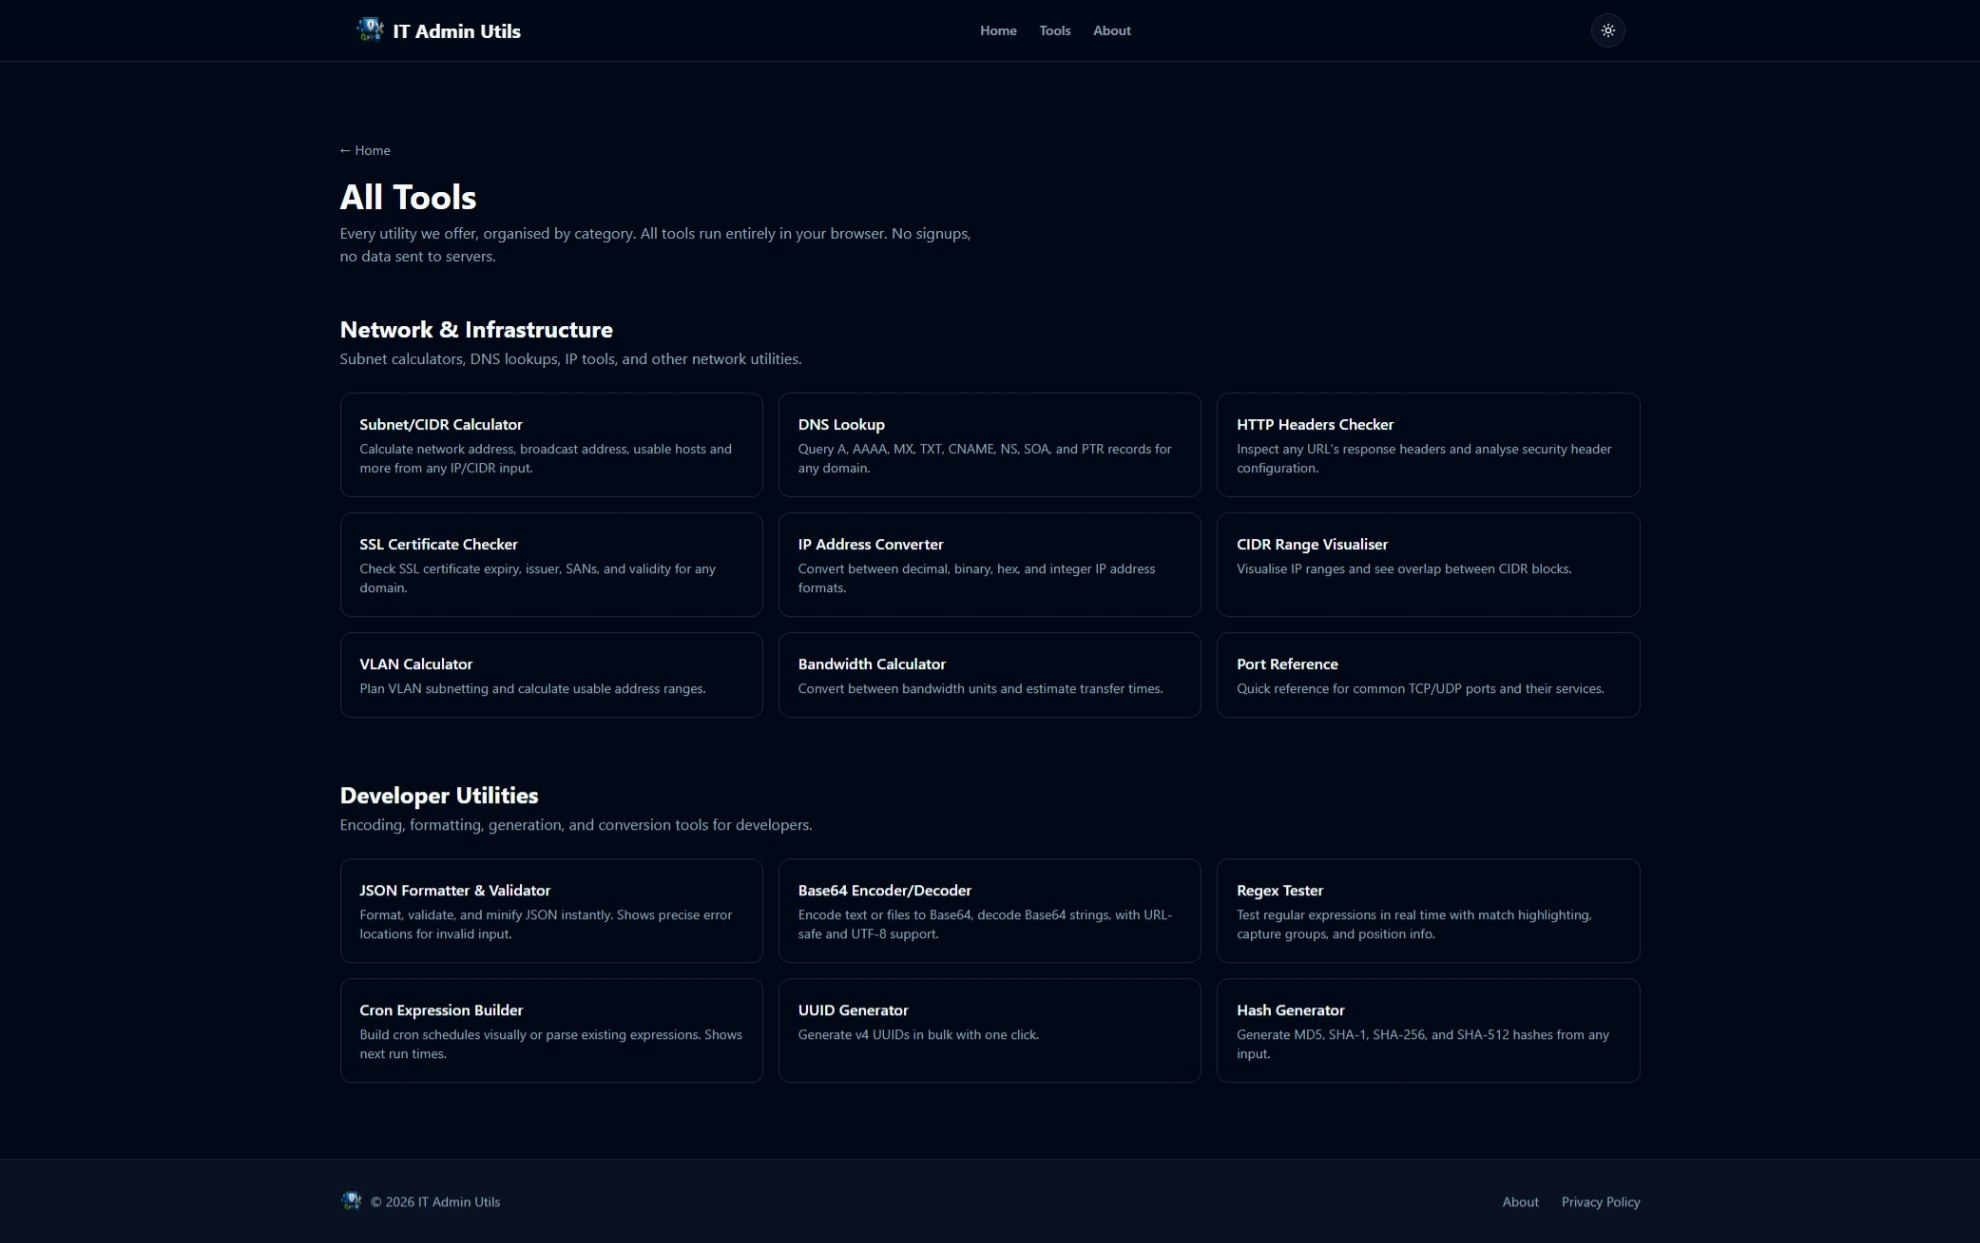Open the VLAN Calculator tool
This screenshot has height=1243, width=1980.
pyautogui.click(x=551, y=675)
